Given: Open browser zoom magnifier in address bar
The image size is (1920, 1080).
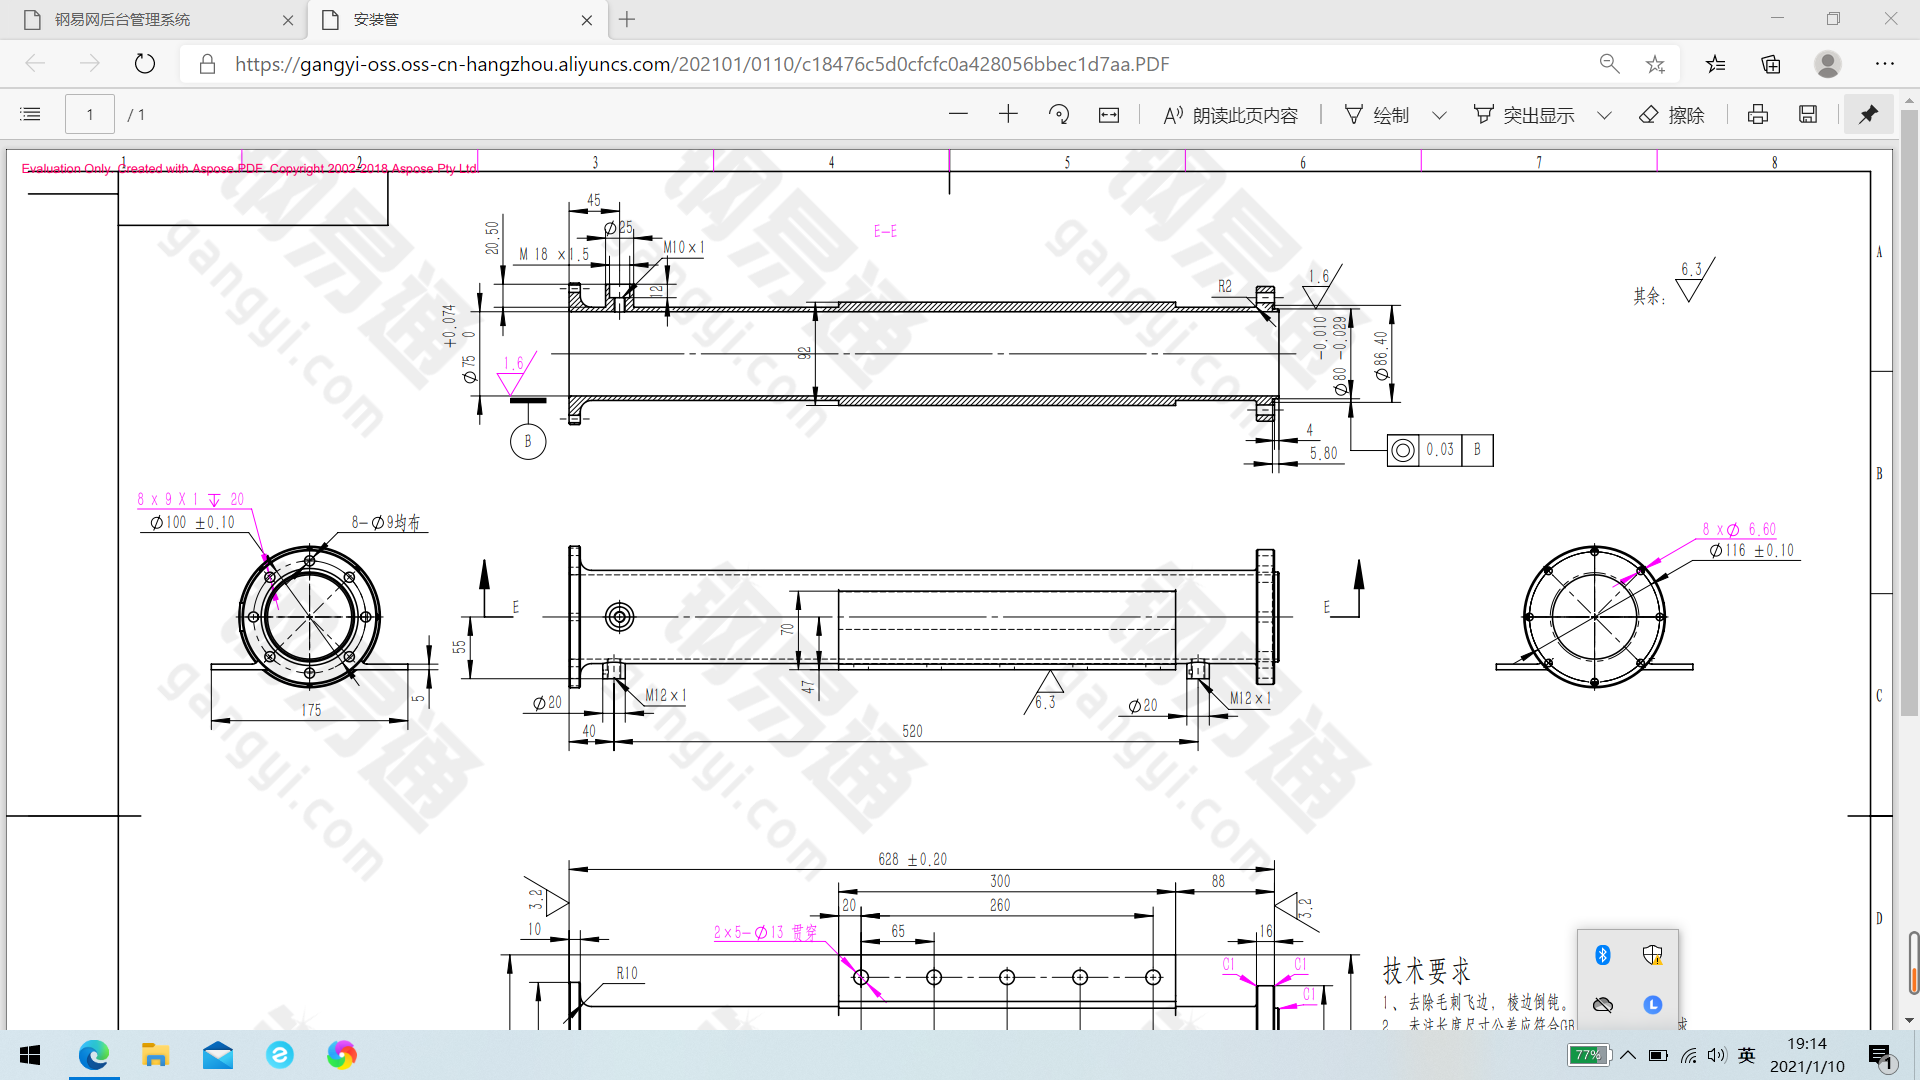Looking at the screenshot, I should [1609, 64].
